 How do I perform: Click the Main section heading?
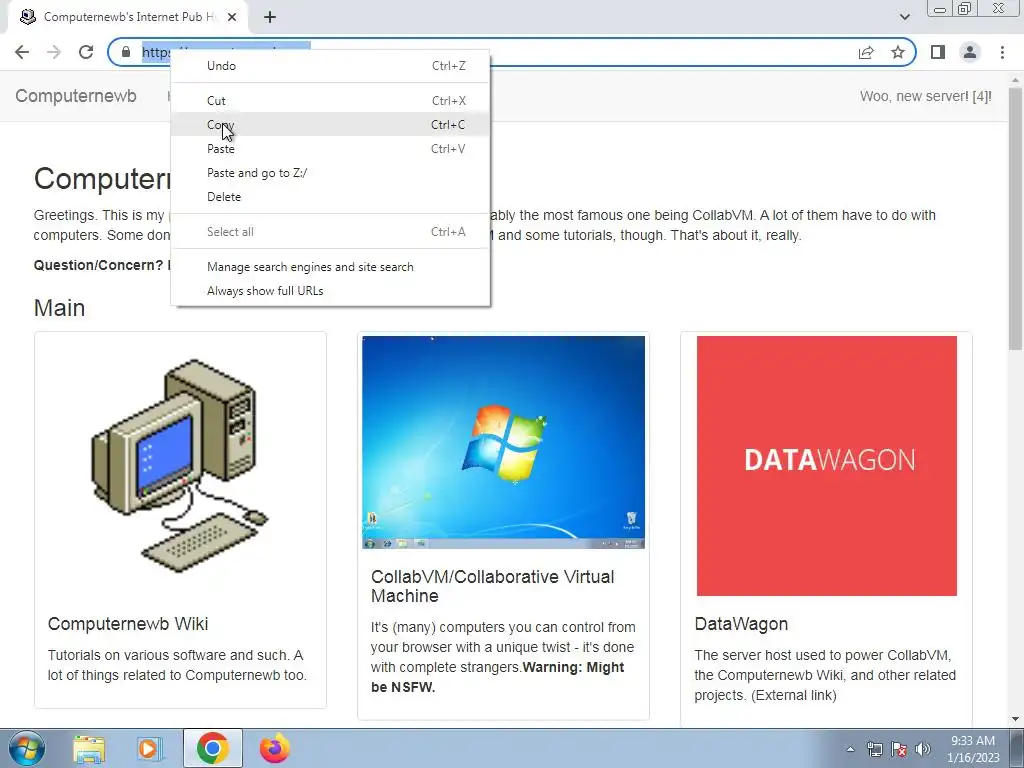point(59,308)
